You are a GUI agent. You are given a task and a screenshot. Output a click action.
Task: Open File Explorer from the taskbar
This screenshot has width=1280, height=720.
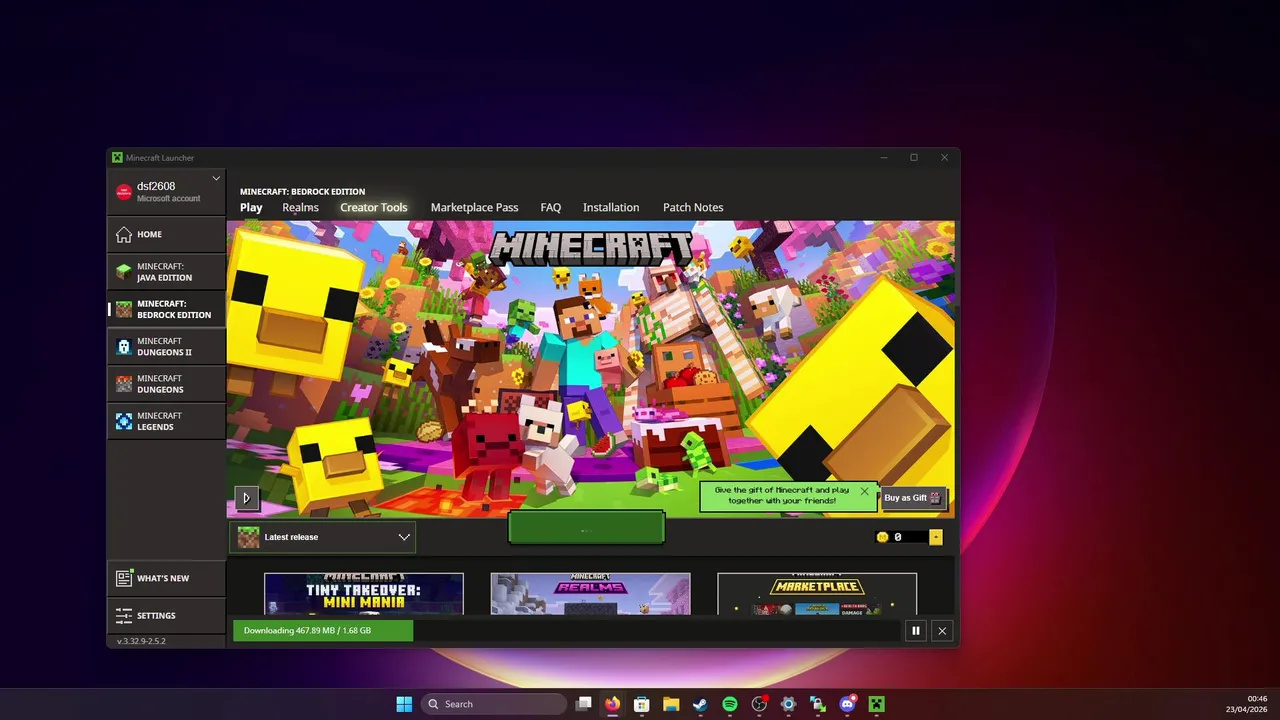671,704
